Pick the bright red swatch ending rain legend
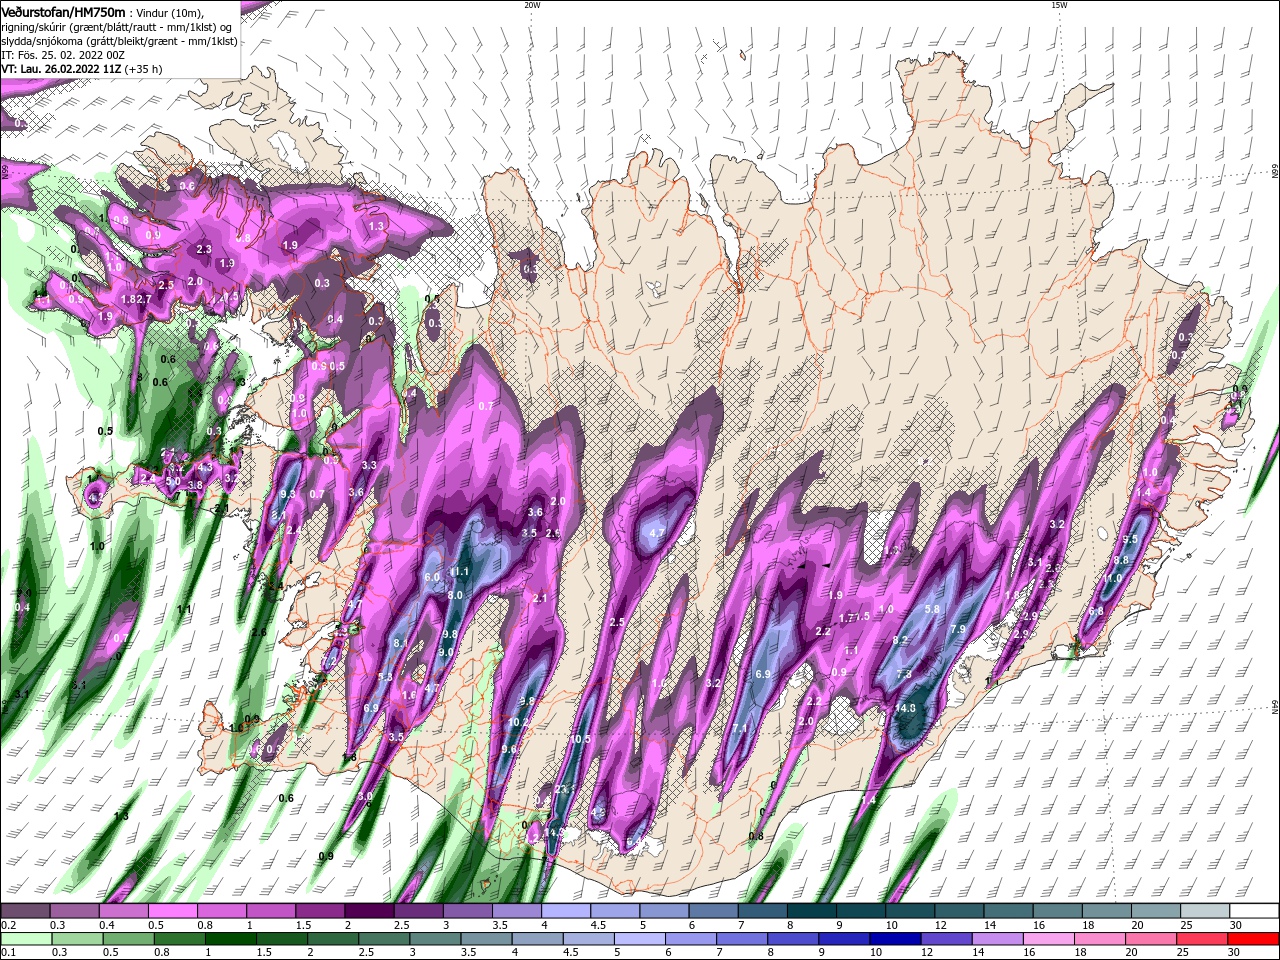This screenshot has width=1280, height=960. coord(1255,939)
